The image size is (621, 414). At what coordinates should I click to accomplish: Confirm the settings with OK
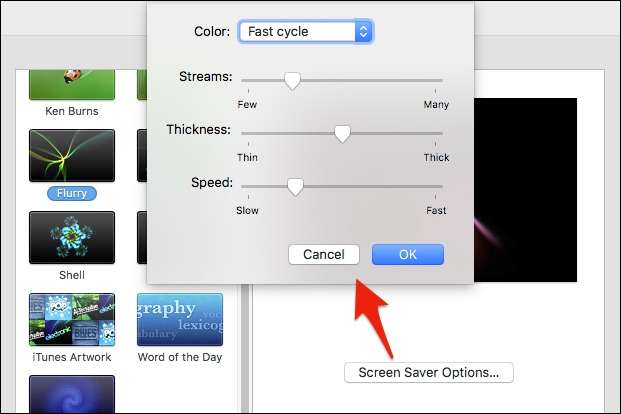coord(407,254)
